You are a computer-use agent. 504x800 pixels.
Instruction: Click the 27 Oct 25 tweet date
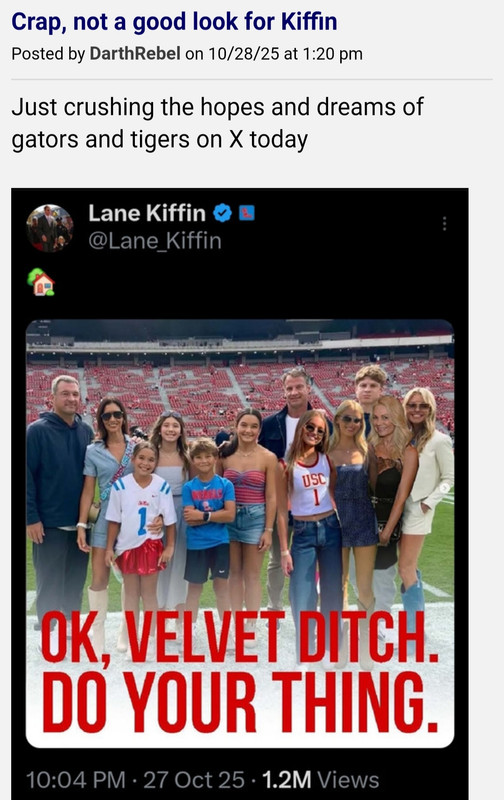[x=194, y=780]
